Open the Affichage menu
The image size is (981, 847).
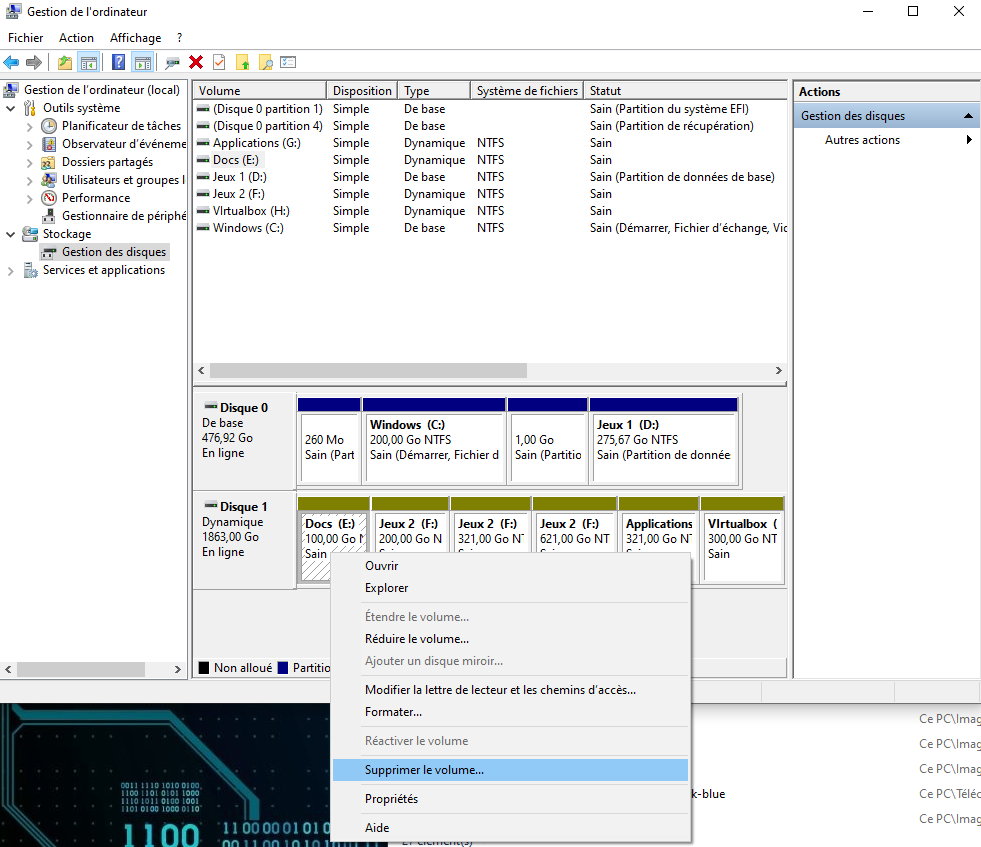click(x=135, y=38)
